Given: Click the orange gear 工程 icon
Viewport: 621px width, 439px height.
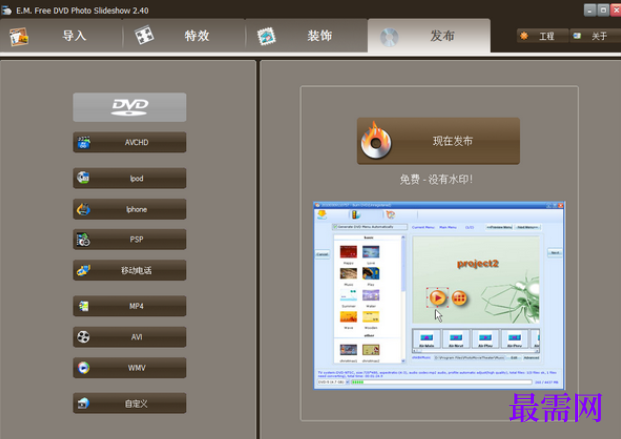Looking at the screenshot, I should (524, 36).
